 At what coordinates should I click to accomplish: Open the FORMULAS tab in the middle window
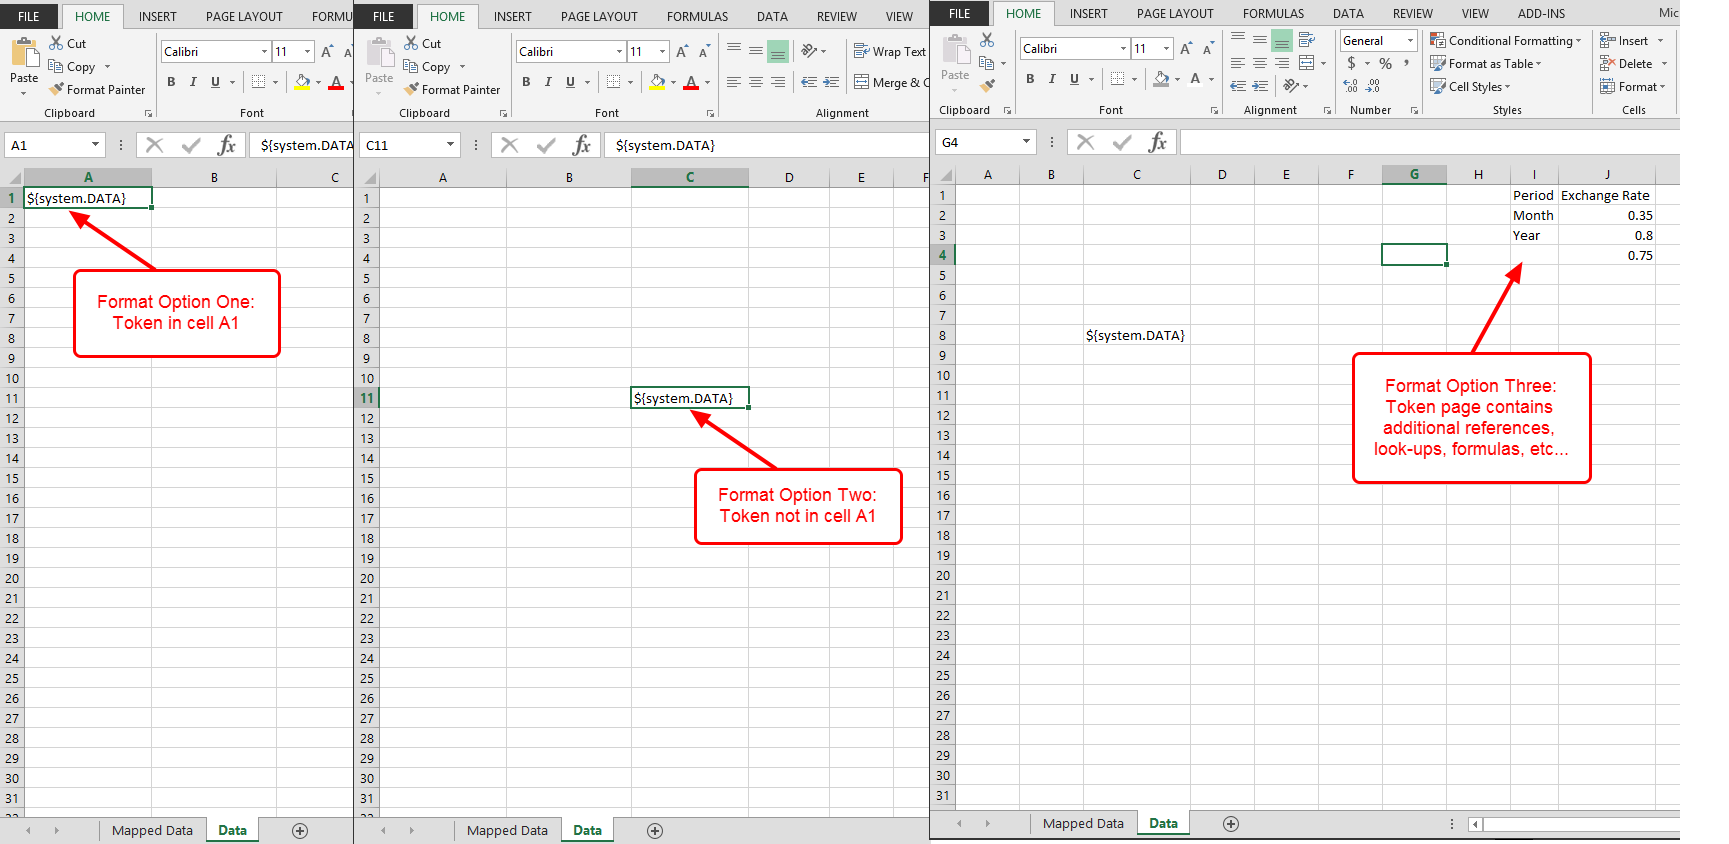698,17
